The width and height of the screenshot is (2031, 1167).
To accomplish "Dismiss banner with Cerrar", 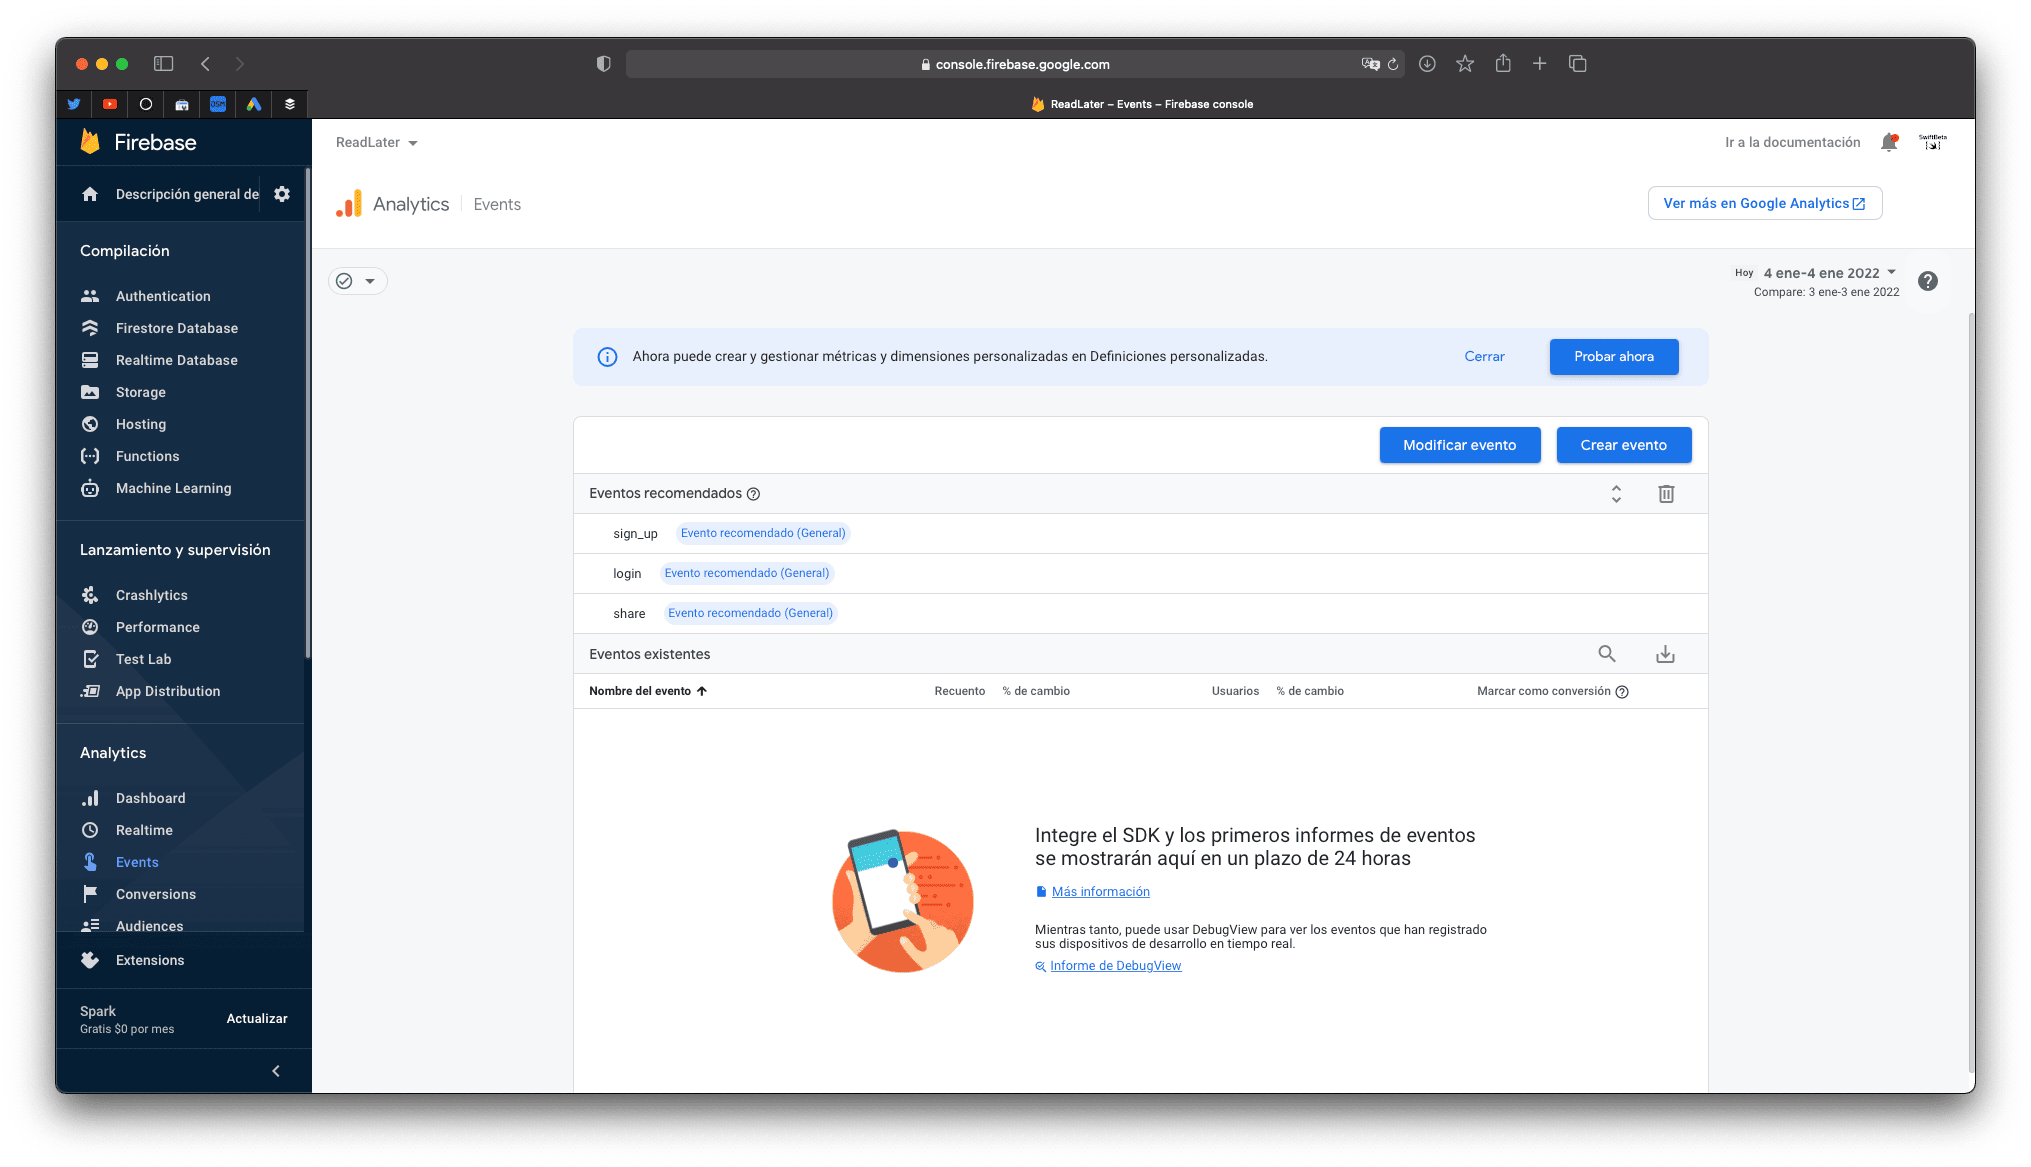I will (1484, 357).
